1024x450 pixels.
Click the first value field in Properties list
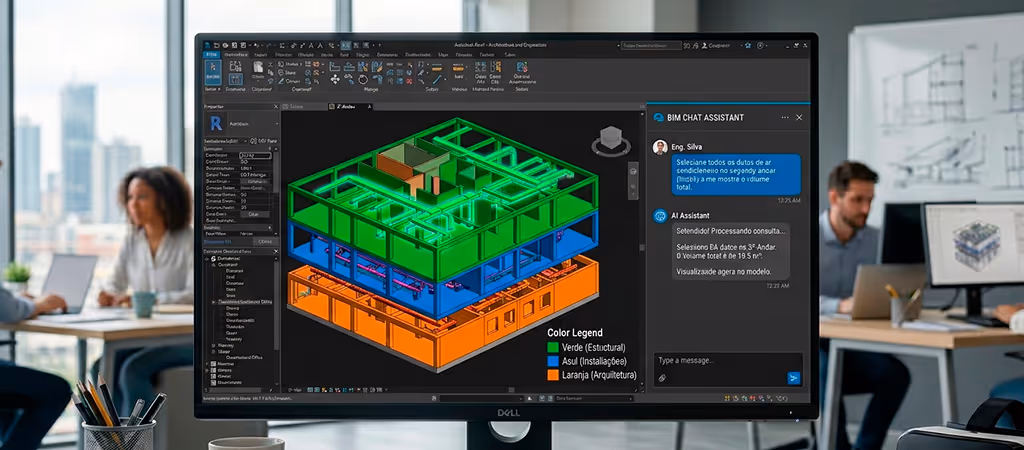tap(255, 155)
